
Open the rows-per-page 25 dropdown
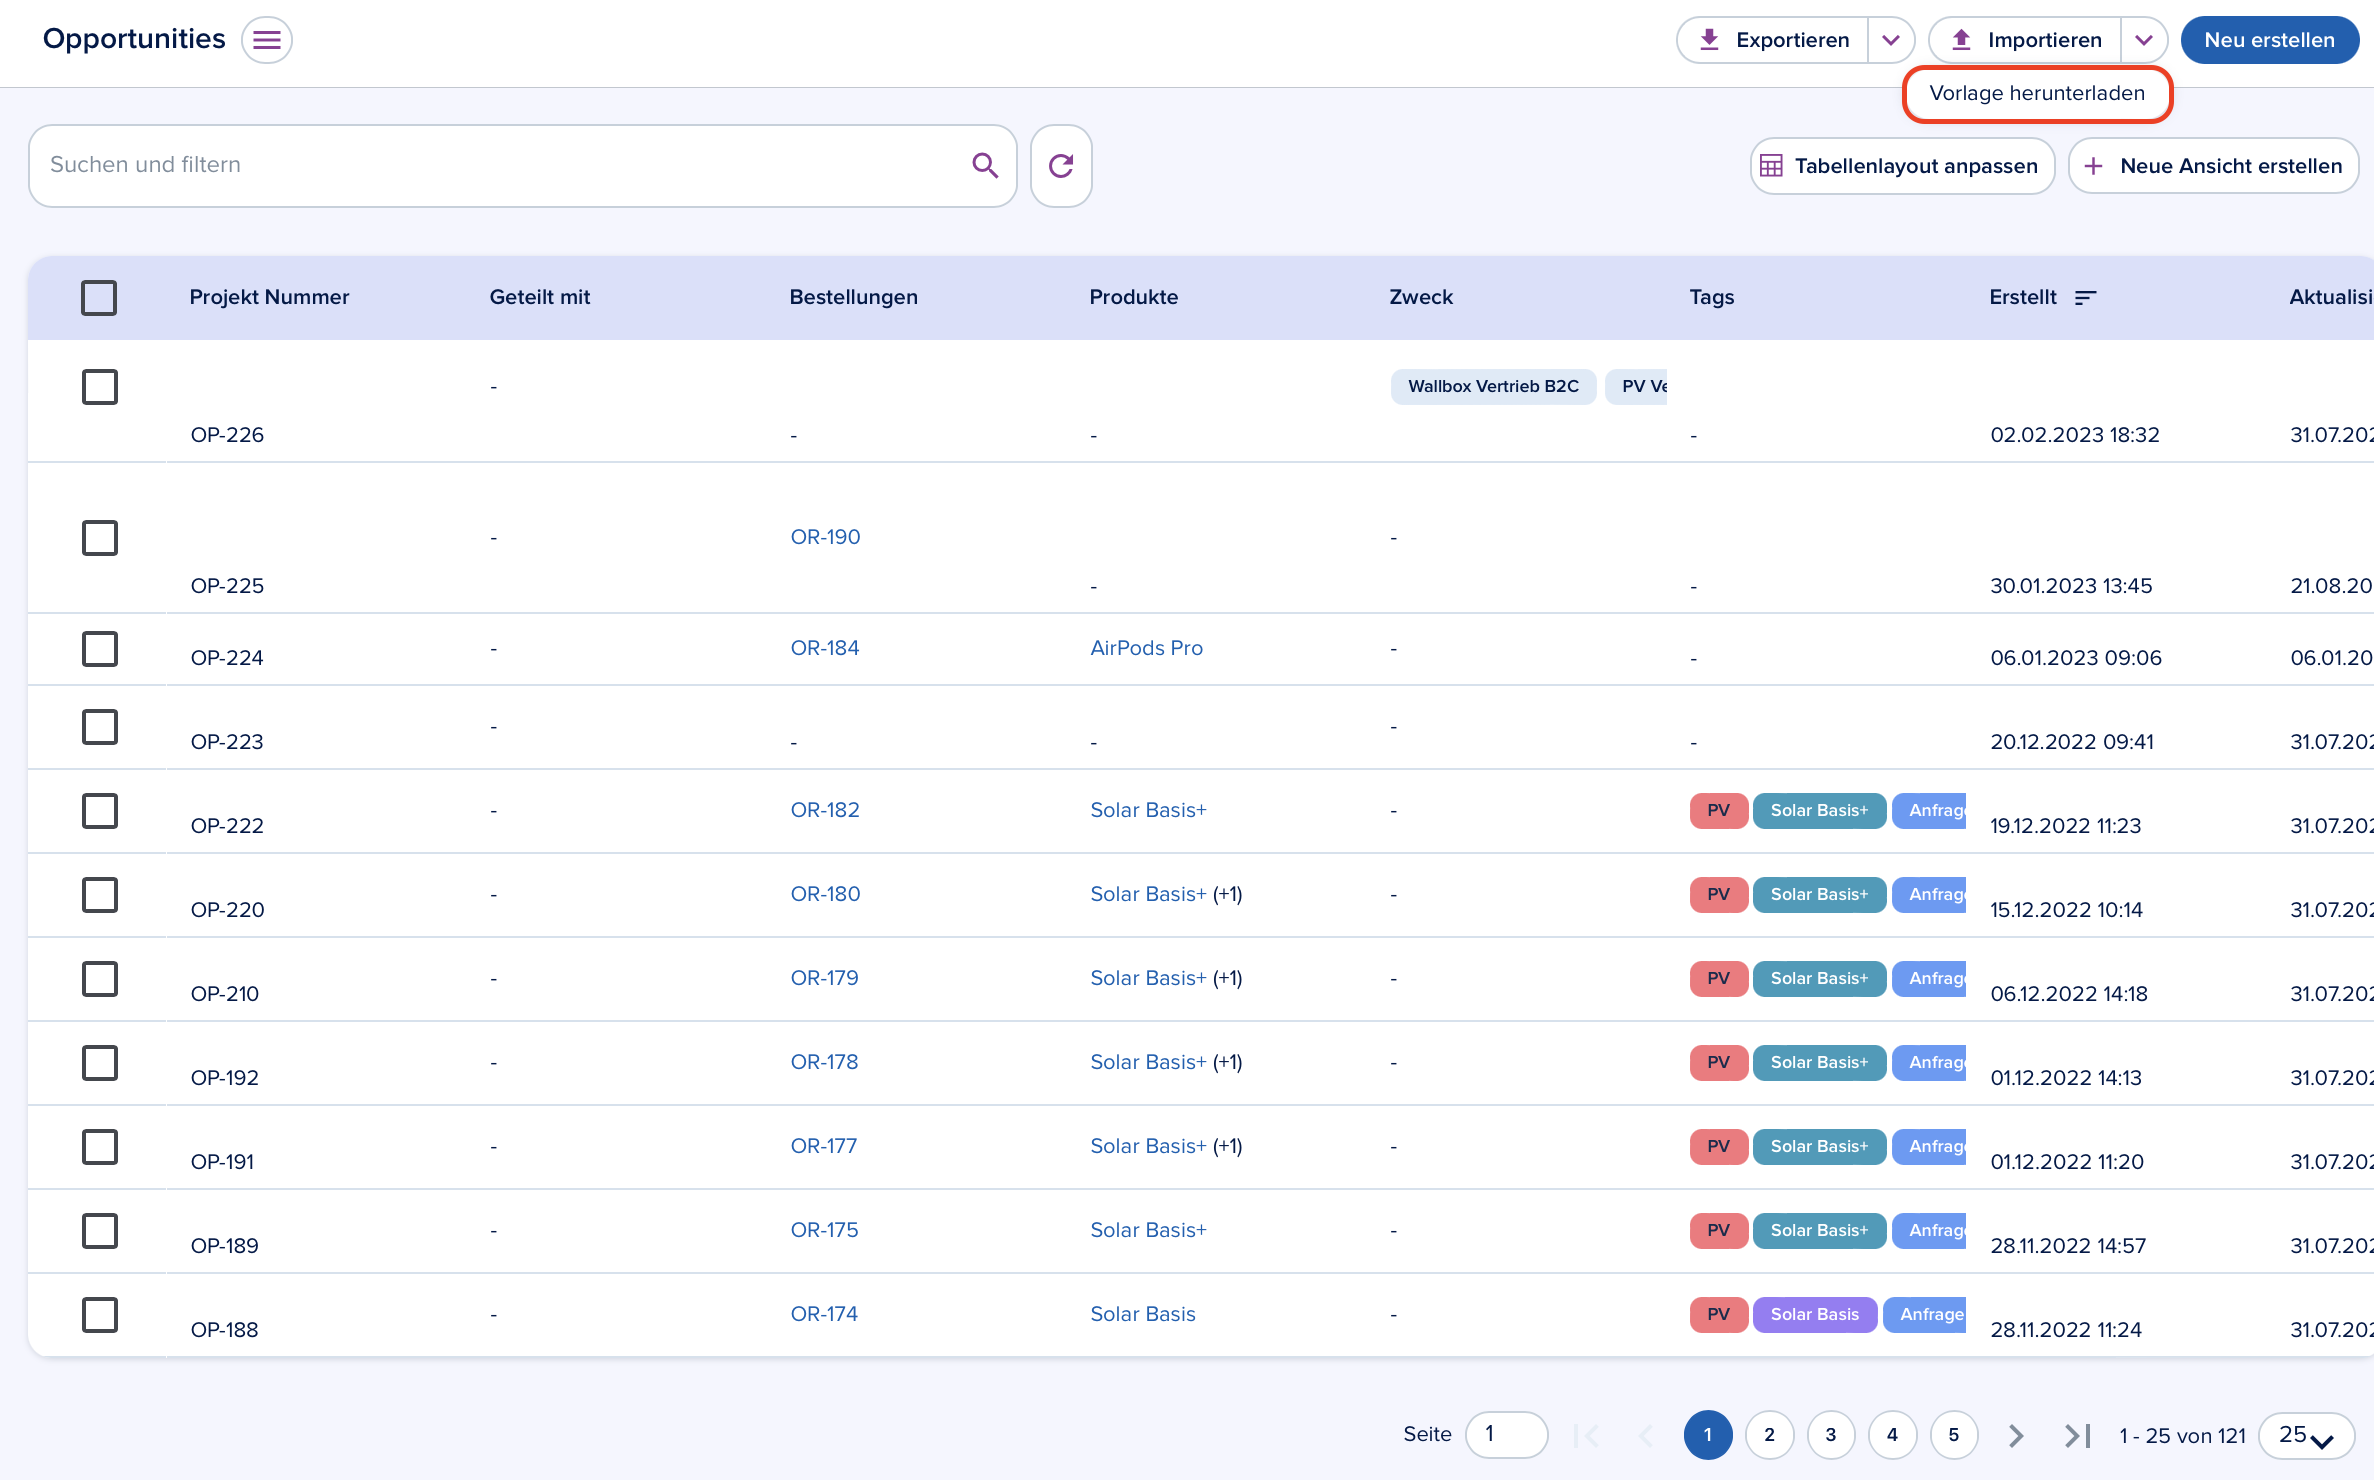pyautogui.click(x=2306, y=1435)
